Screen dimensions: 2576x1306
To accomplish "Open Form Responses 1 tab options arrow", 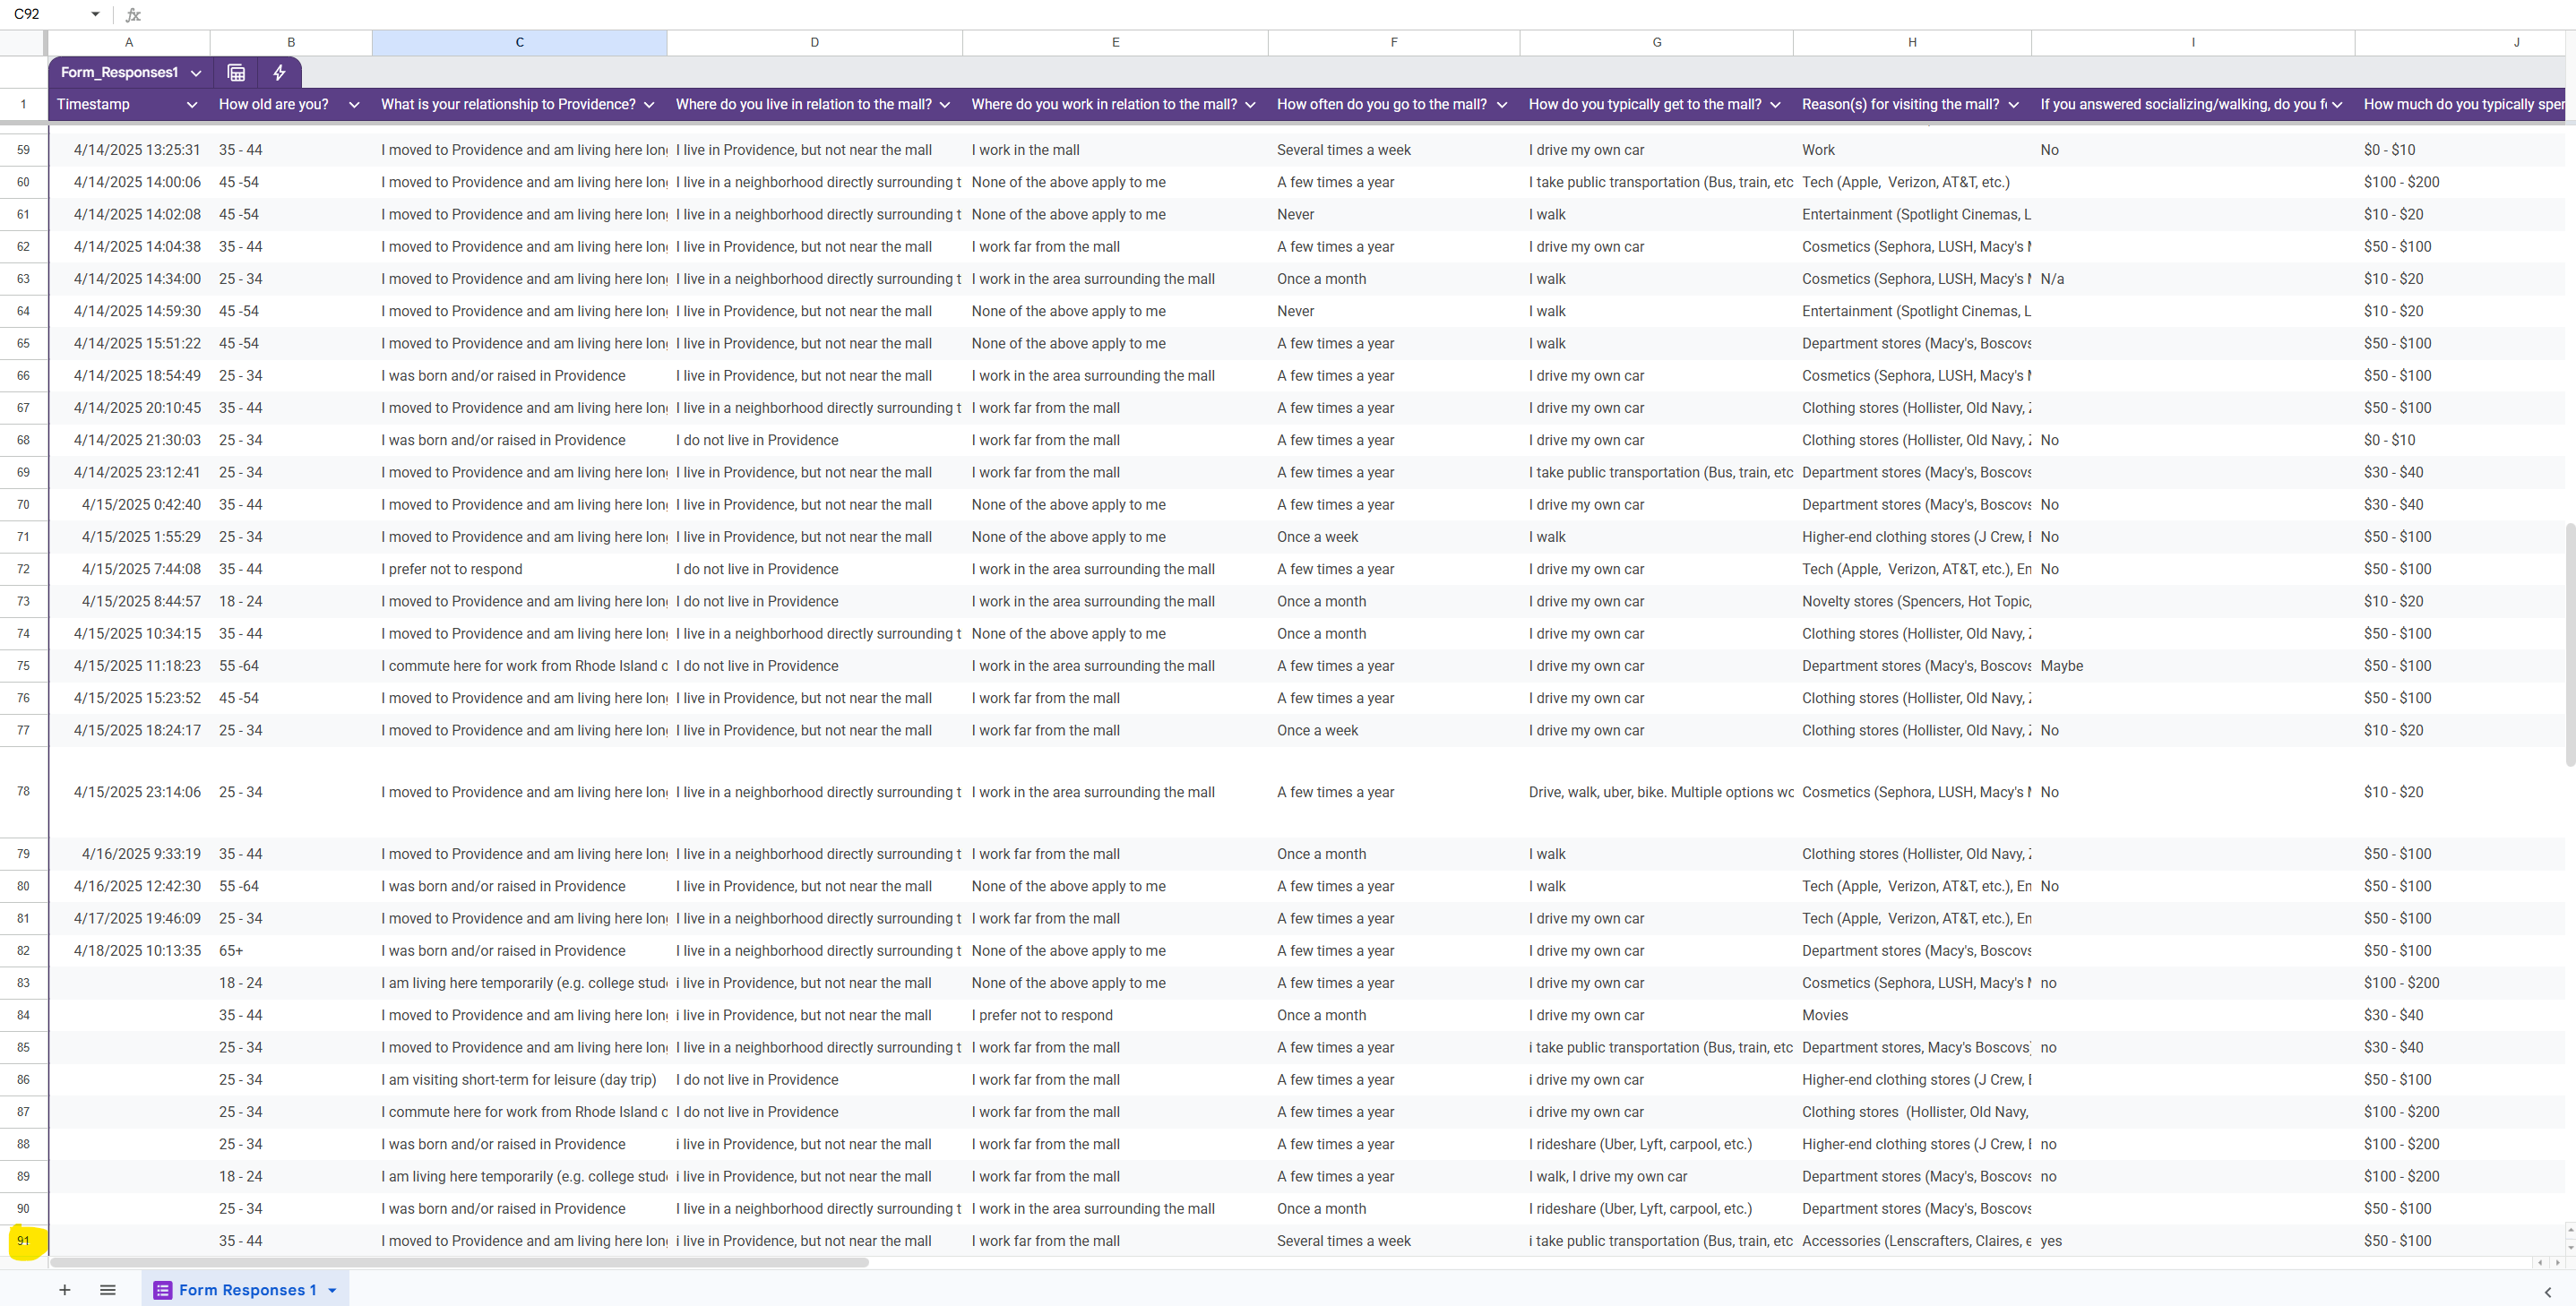I will 333,1290.
